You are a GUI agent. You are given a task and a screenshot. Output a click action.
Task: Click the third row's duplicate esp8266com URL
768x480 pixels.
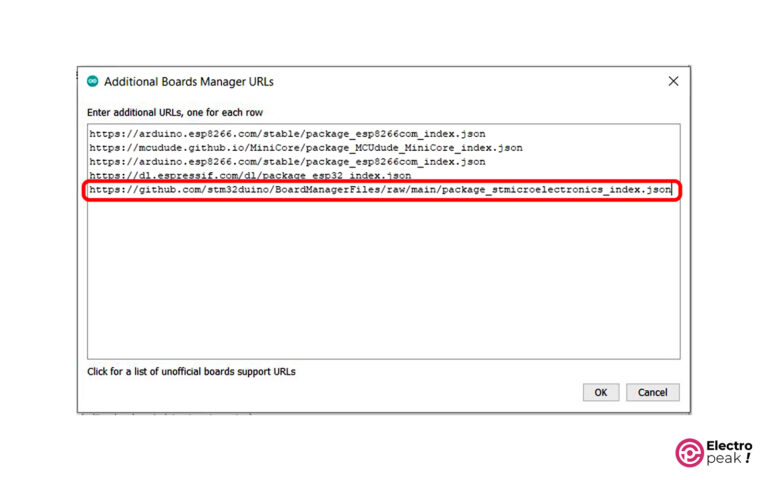click(x=287, y=161)
